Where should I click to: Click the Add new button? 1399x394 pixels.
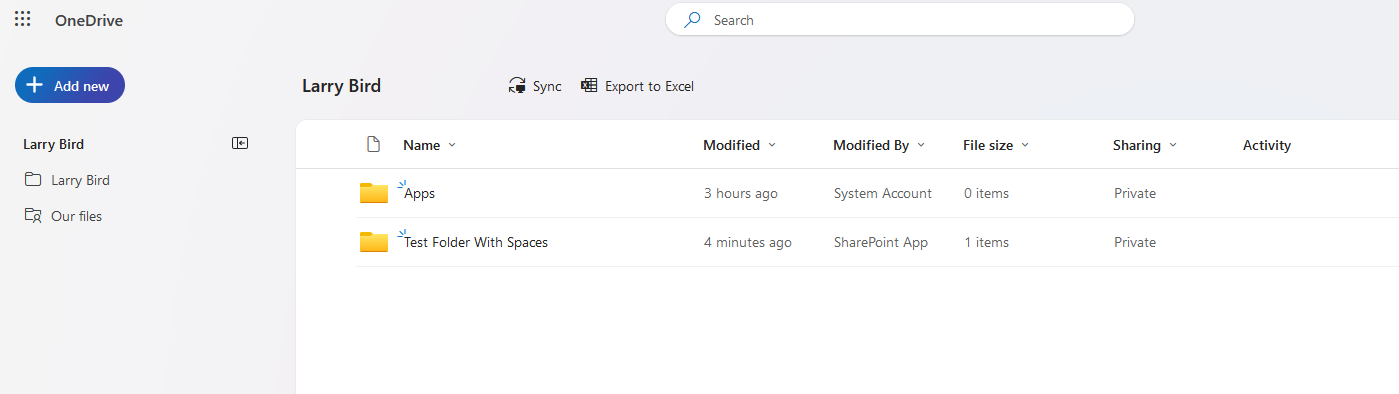point(70,86)
